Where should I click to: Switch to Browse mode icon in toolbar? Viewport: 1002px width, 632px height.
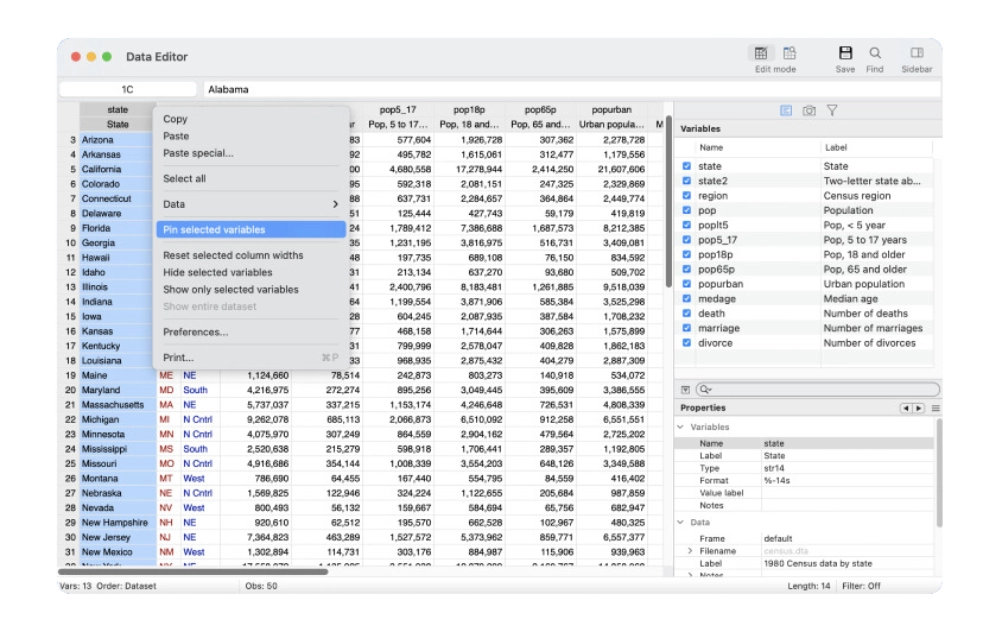click(789, 53)
